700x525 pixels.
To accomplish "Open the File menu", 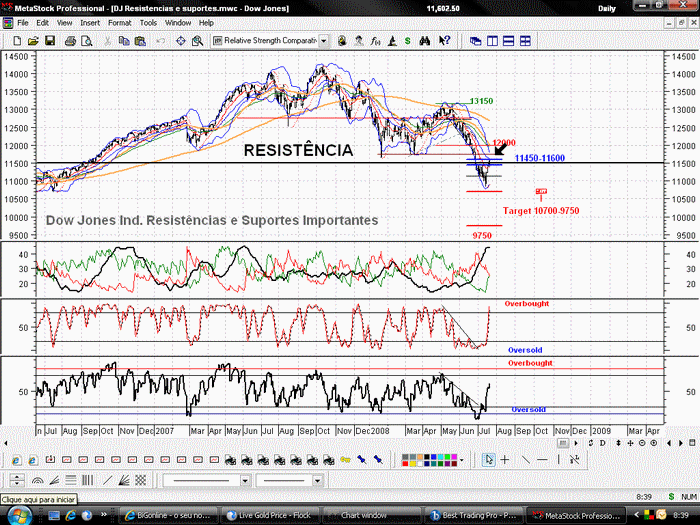I will click(x=23, y=23).
